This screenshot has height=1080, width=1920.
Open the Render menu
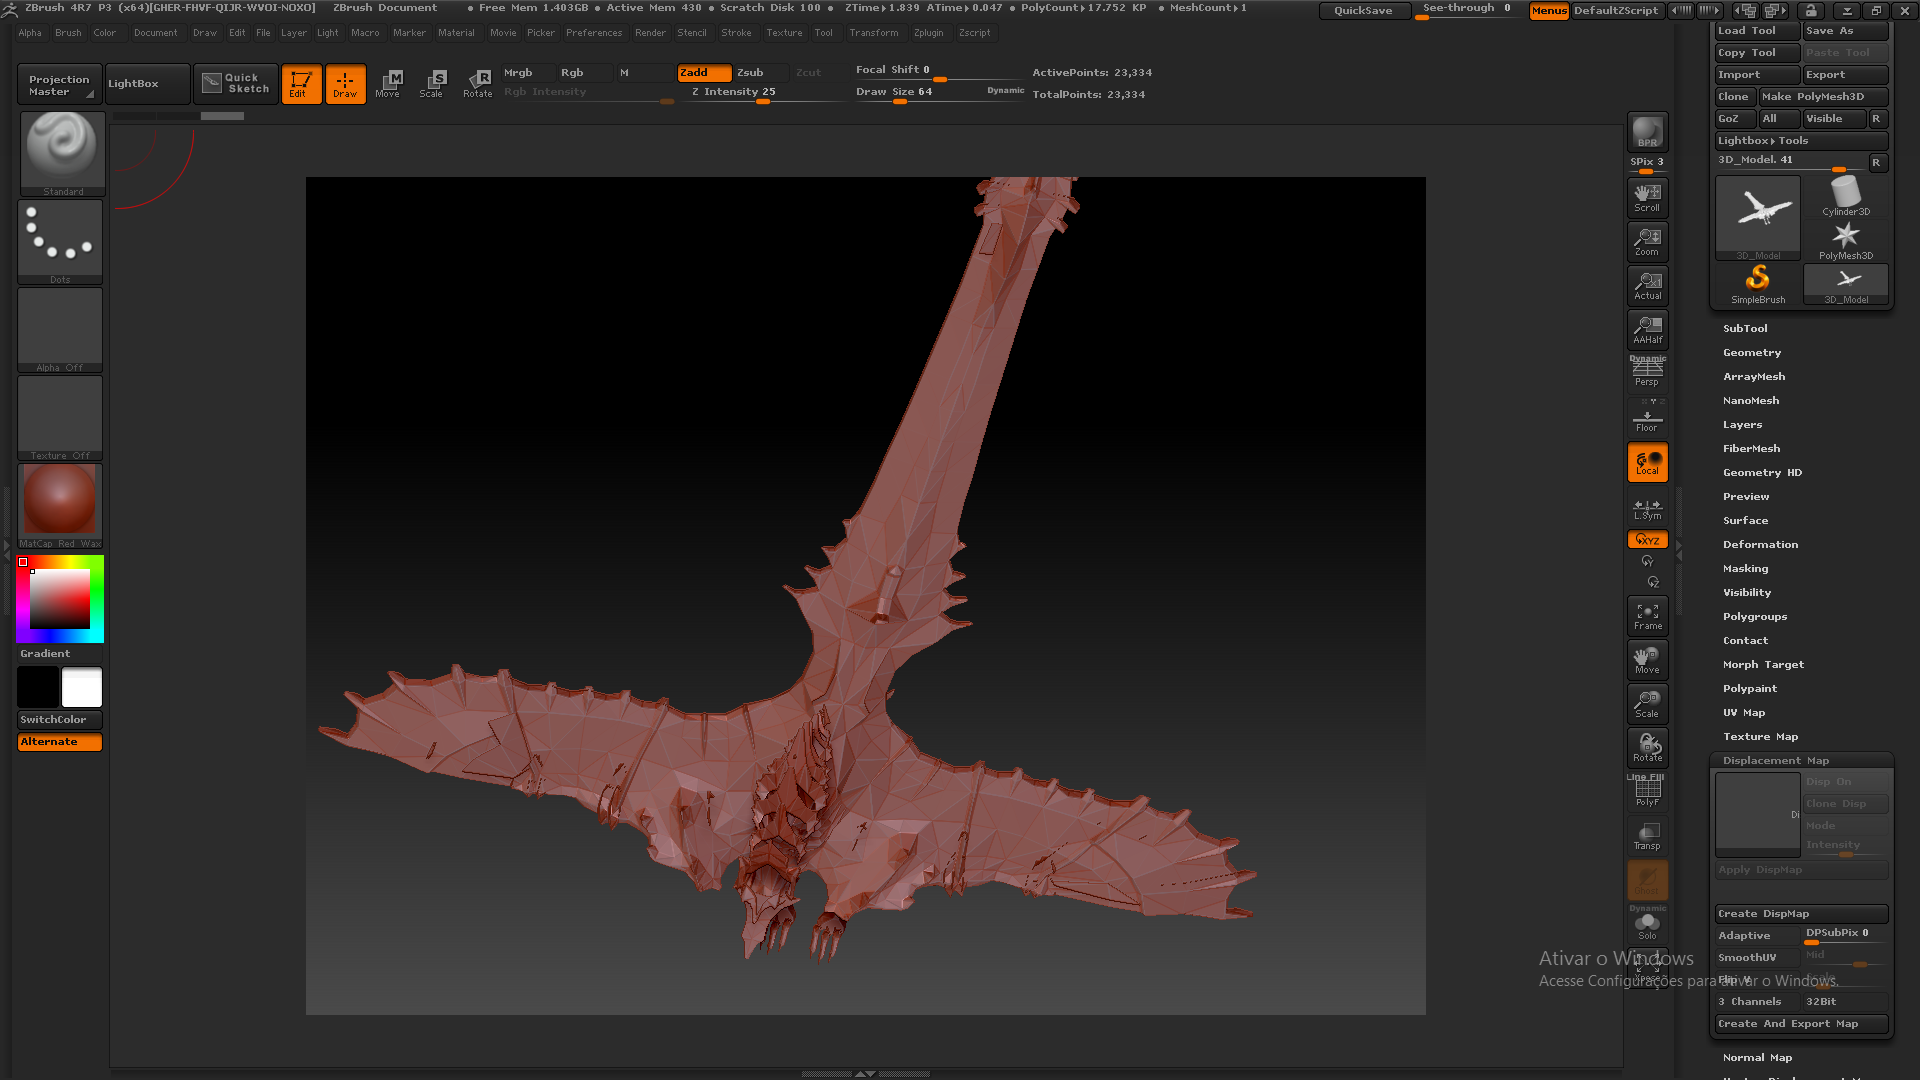(650, 33)
